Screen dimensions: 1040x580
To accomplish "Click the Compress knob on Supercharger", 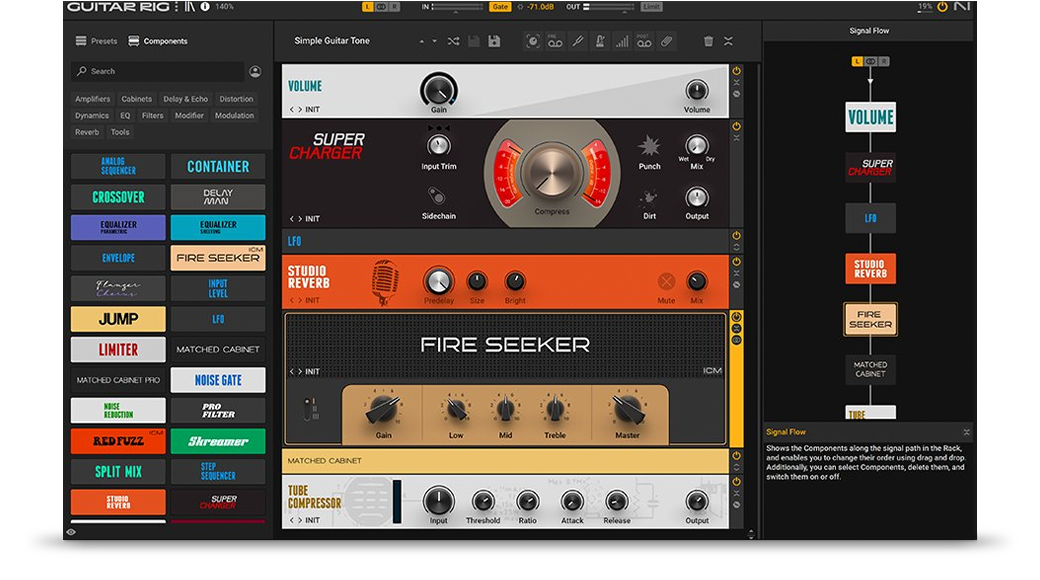I will tap(551, 172).
